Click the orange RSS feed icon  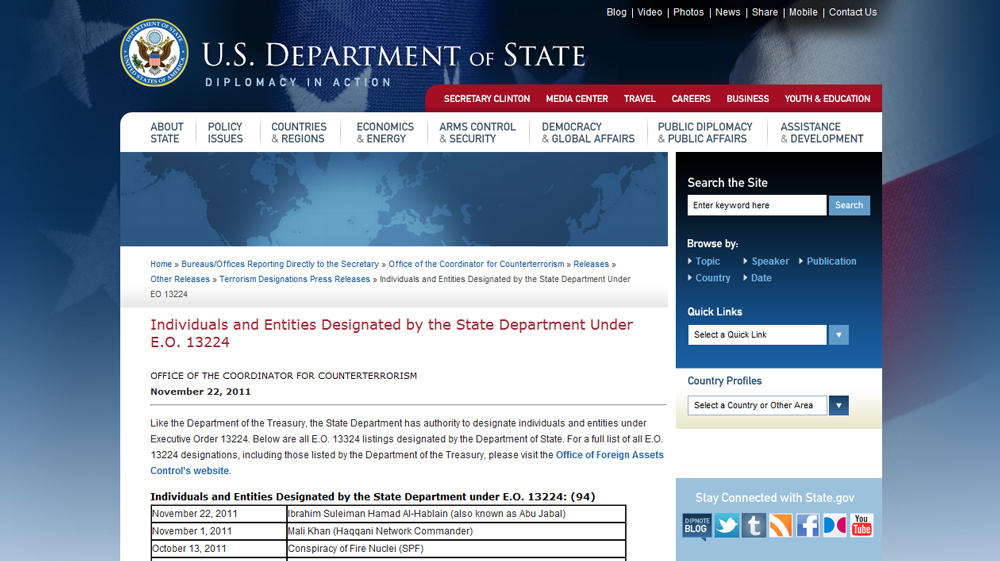click(x=780, y=526)
